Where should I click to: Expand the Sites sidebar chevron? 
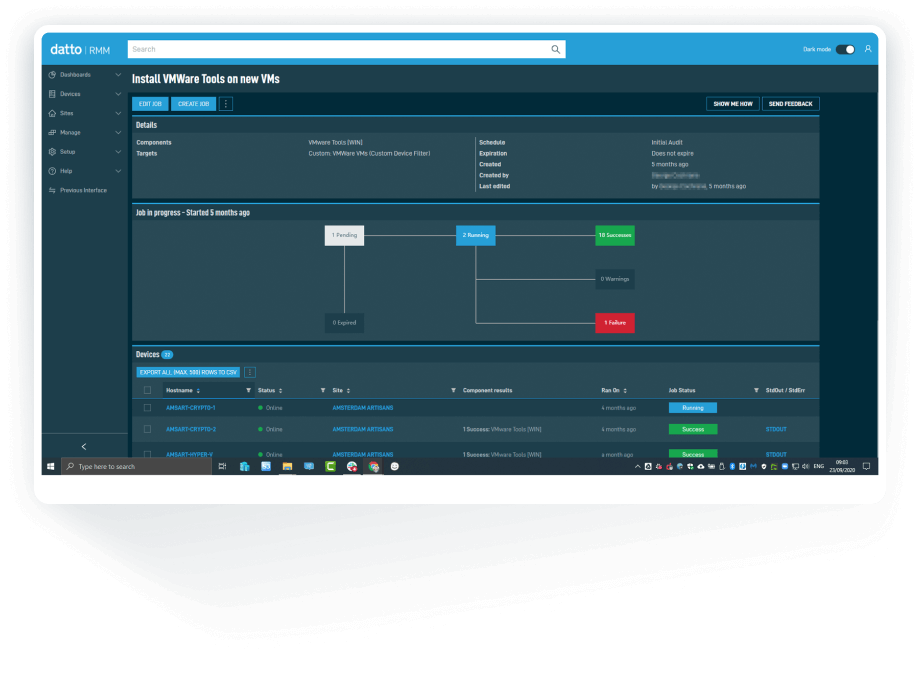(118, 113)
